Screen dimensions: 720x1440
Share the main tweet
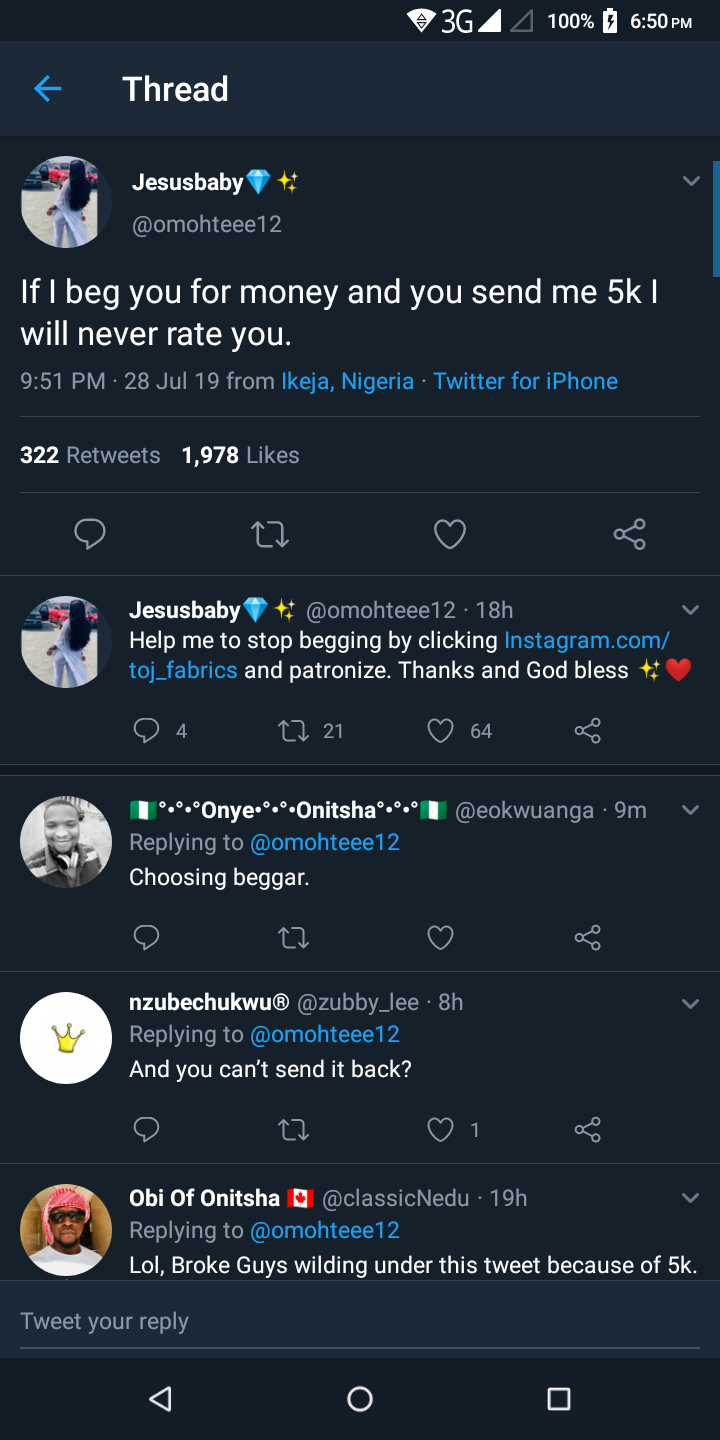[630, 534]
